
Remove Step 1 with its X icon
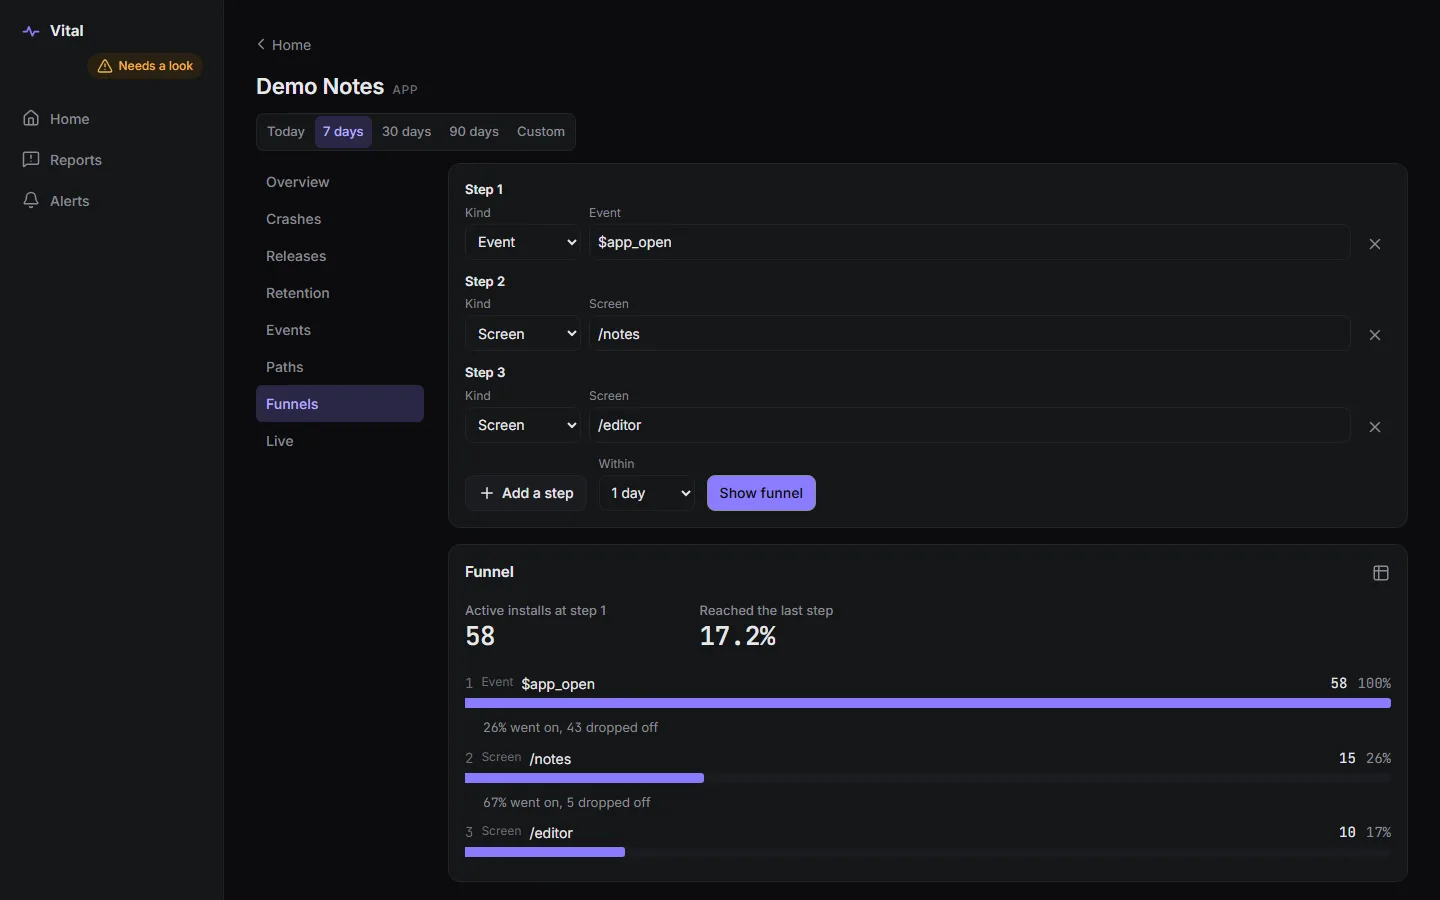click(x=1375, y=244)
